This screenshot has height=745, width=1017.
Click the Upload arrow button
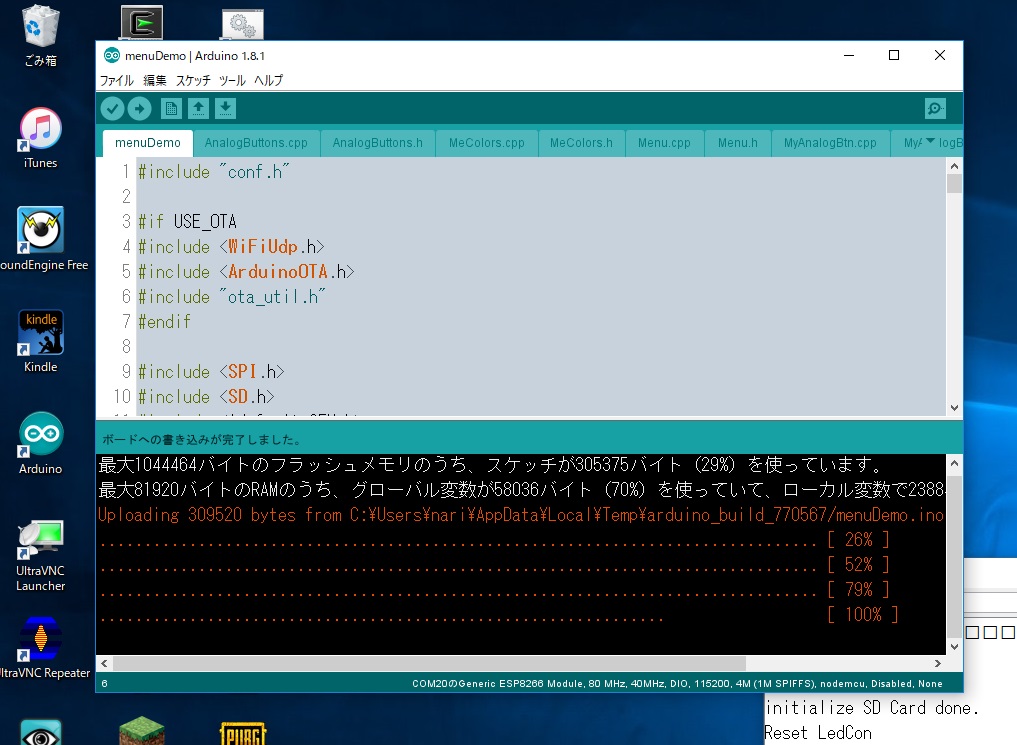tap(140, 109)
